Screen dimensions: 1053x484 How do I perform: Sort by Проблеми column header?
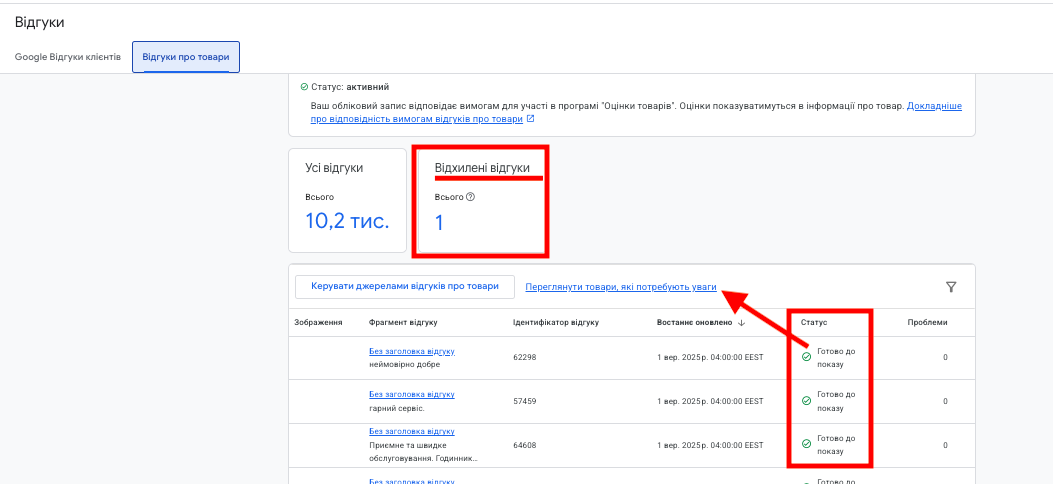(x=927, y=323)
